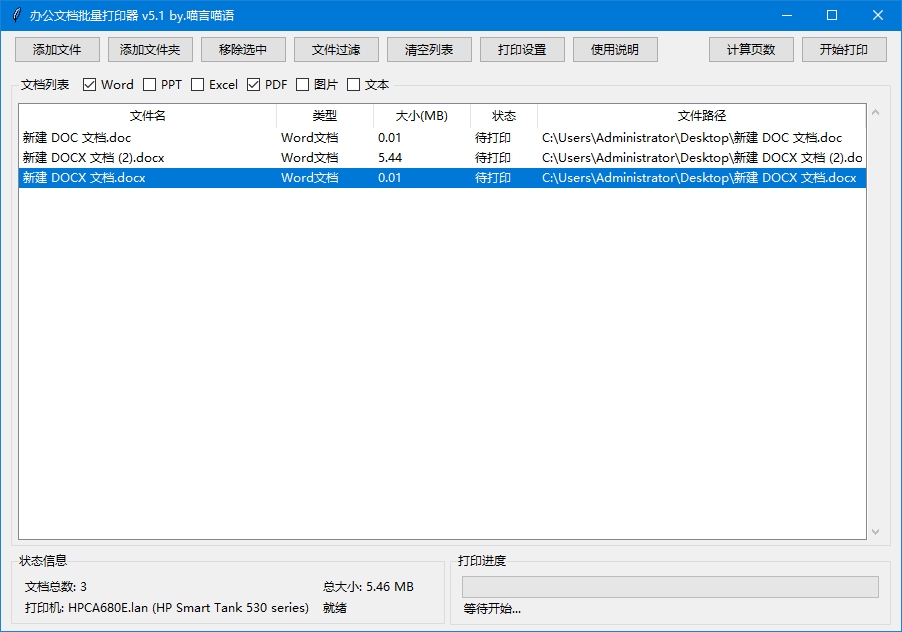
Task: Enable the 文本 filter checkbox
Action: pos(354,85)
